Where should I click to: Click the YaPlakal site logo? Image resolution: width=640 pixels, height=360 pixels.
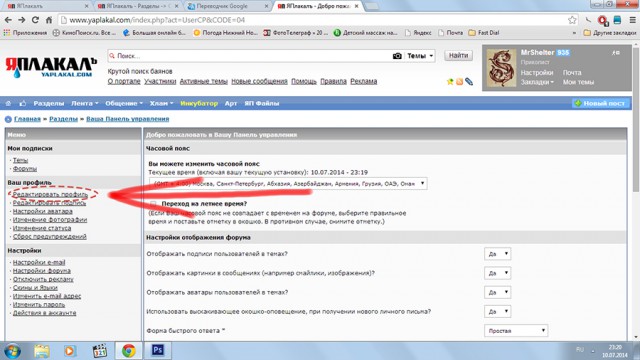(x=51, y=67)
